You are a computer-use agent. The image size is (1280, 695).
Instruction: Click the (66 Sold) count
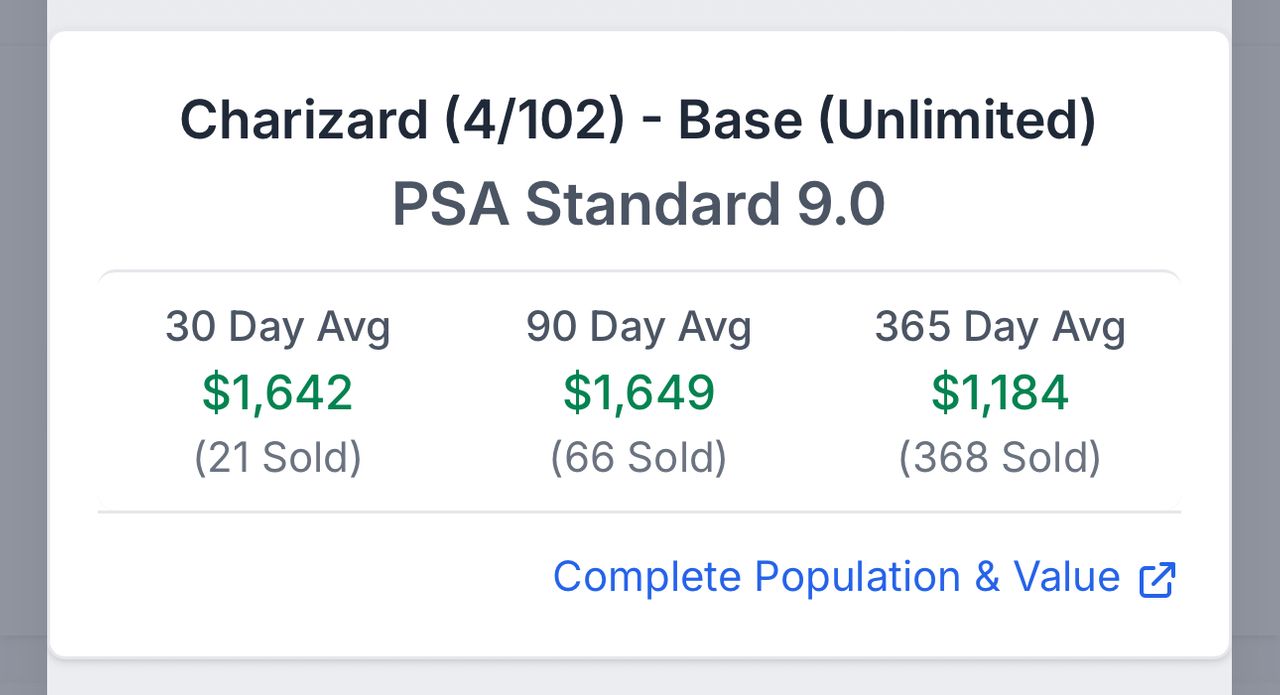point(639,457)
